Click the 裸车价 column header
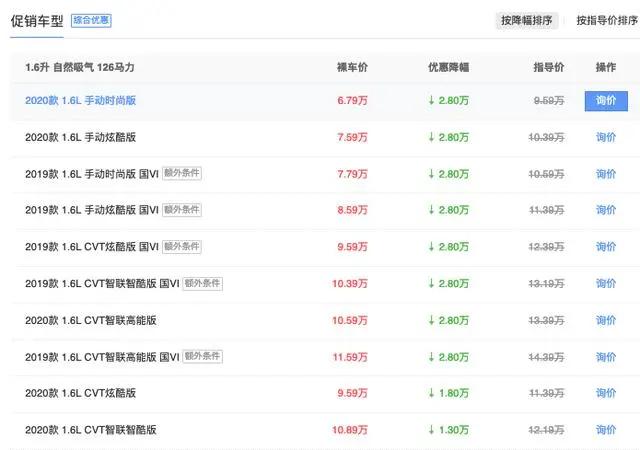Screen dimensions: 640x450 click(x=352, y=67)
